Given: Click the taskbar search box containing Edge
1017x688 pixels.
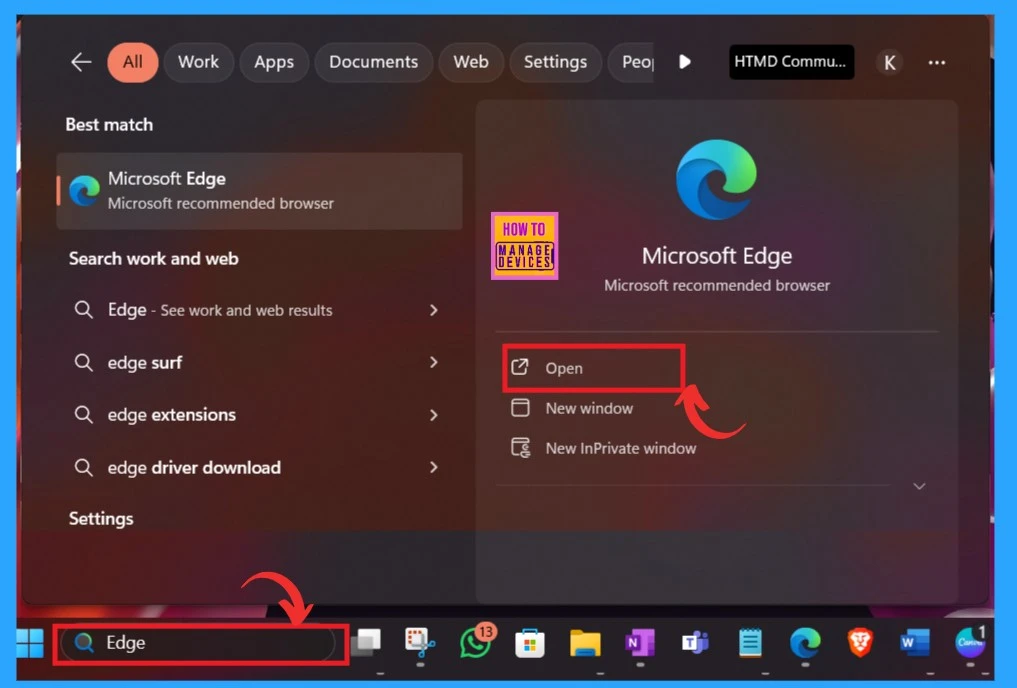Looking at the screenshot, I should coord(200,643).
